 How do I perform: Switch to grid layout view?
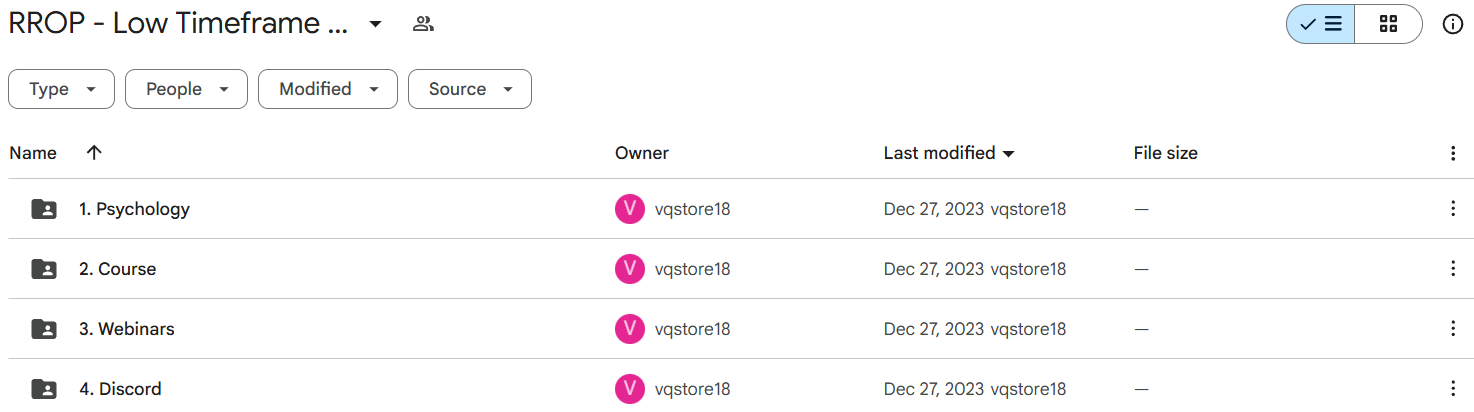[x=1388, y=24]
